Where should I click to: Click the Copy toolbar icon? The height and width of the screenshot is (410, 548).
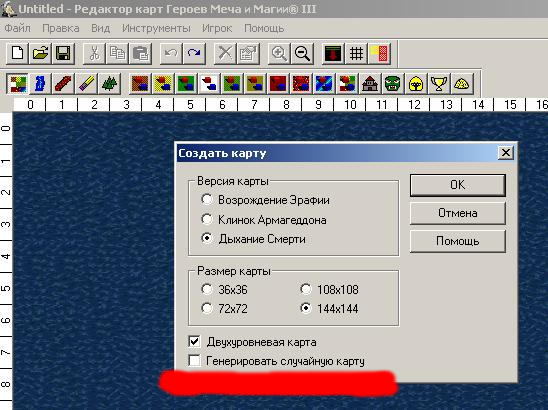[117, 53]
